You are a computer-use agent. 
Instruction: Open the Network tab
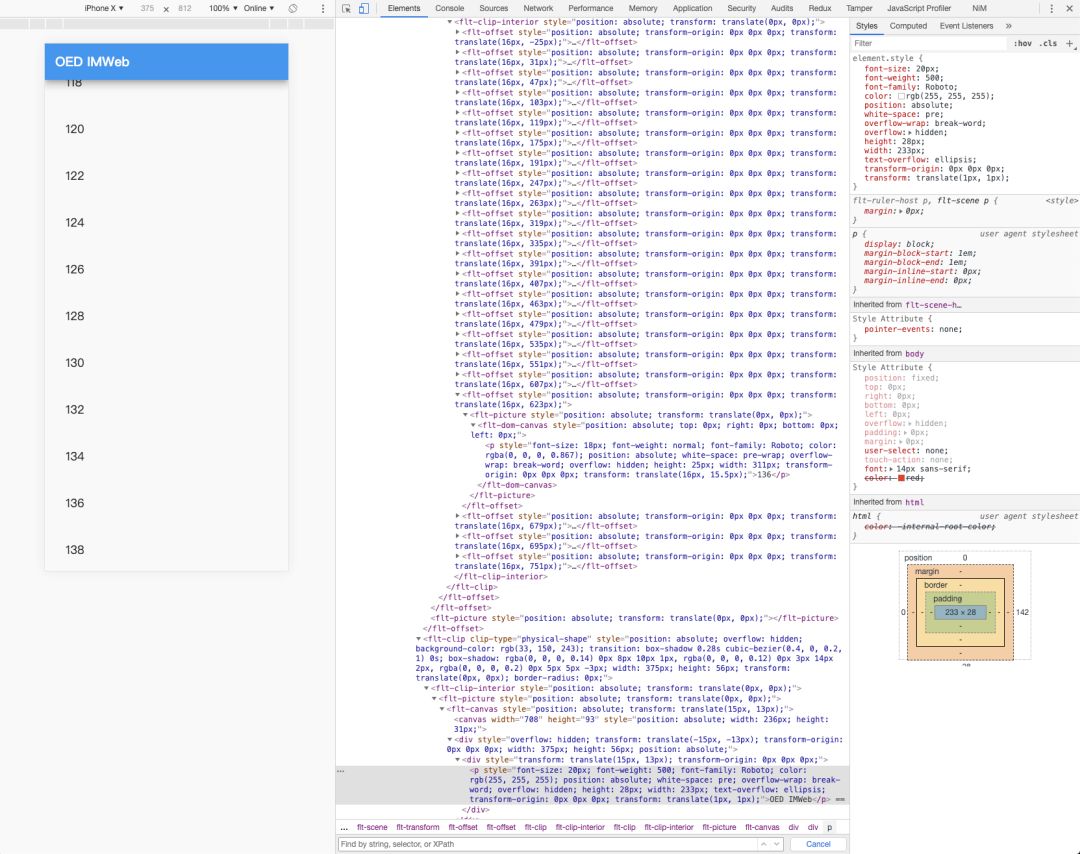click(x=538, y=8)
